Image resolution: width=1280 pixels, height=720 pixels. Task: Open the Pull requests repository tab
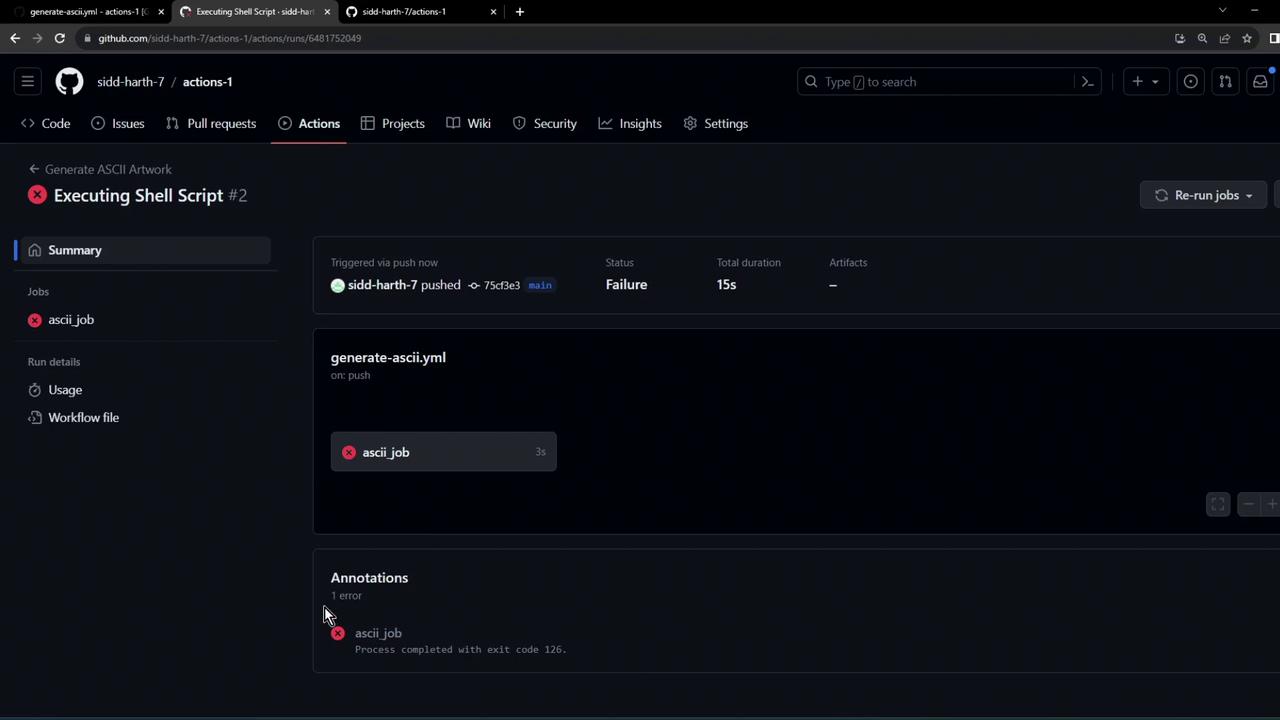pyautogui.click(x=211, y=123)
